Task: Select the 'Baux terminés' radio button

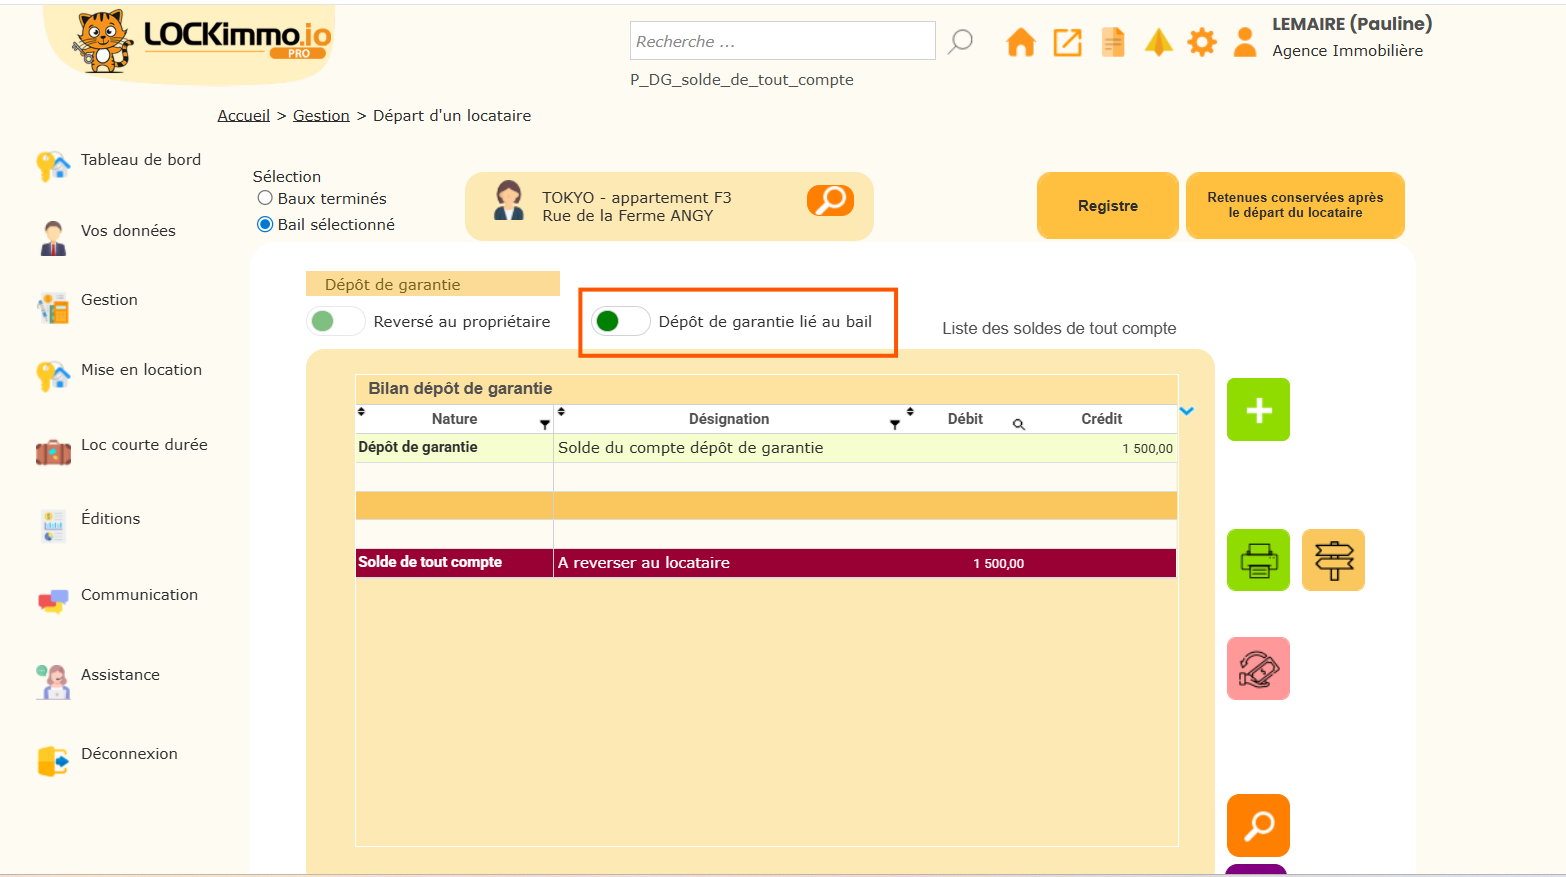Action: (x=265, y=198)
